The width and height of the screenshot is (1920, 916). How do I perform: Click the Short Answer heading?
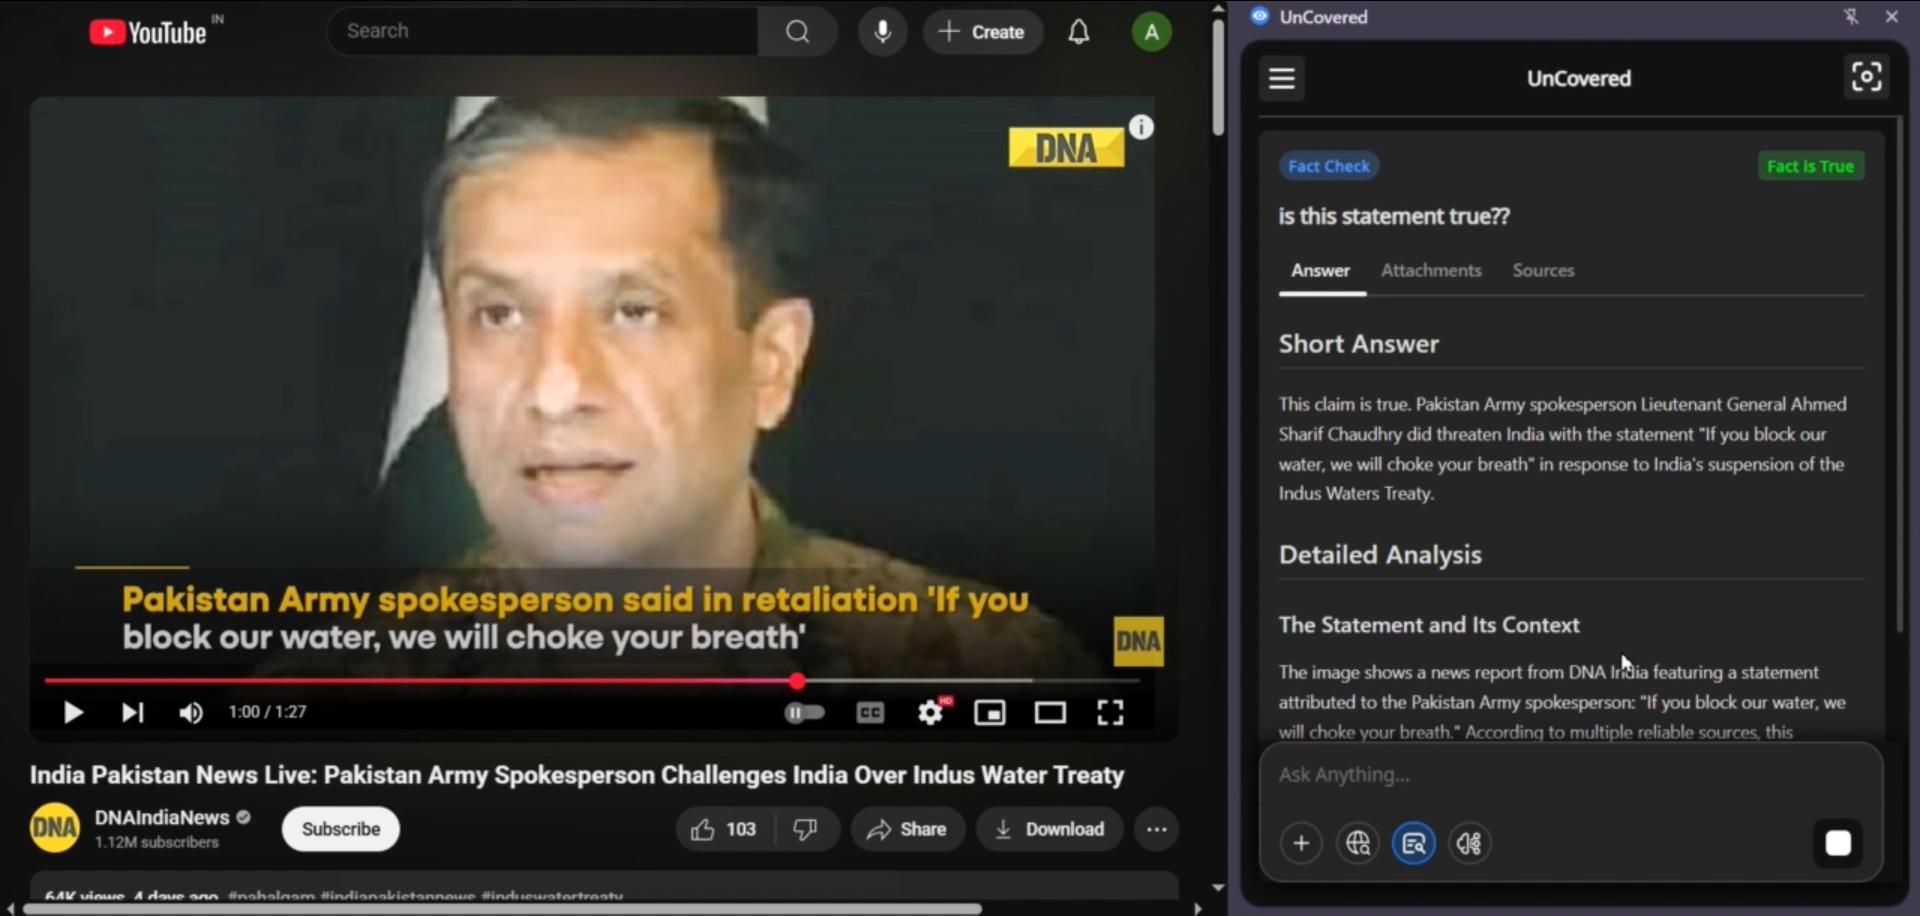click(1358, 344)
